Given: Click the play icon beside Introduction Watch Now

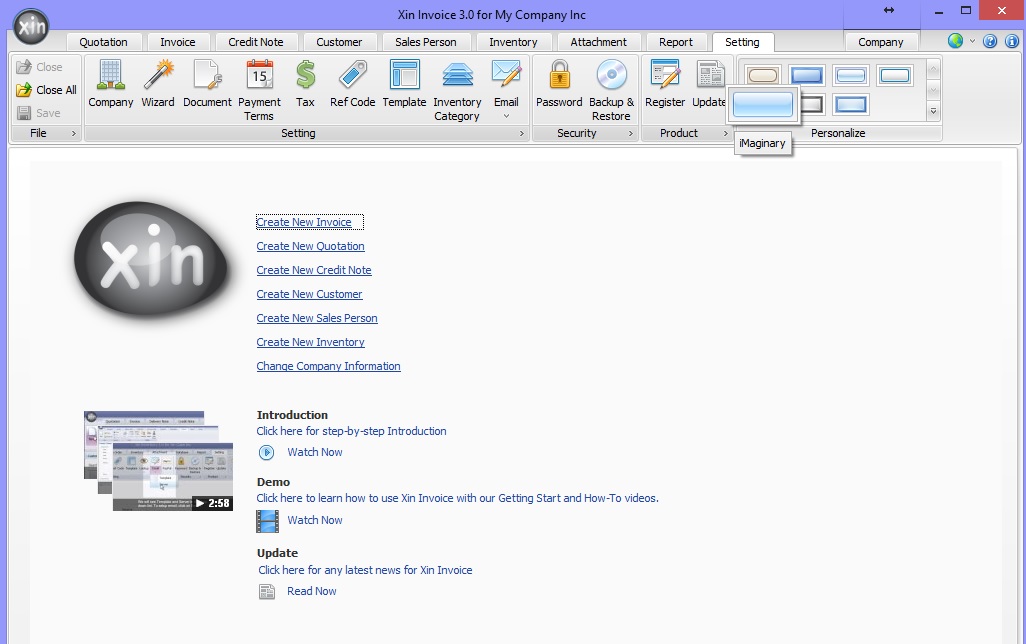Looking at the screenshot, I should point(266,452).
